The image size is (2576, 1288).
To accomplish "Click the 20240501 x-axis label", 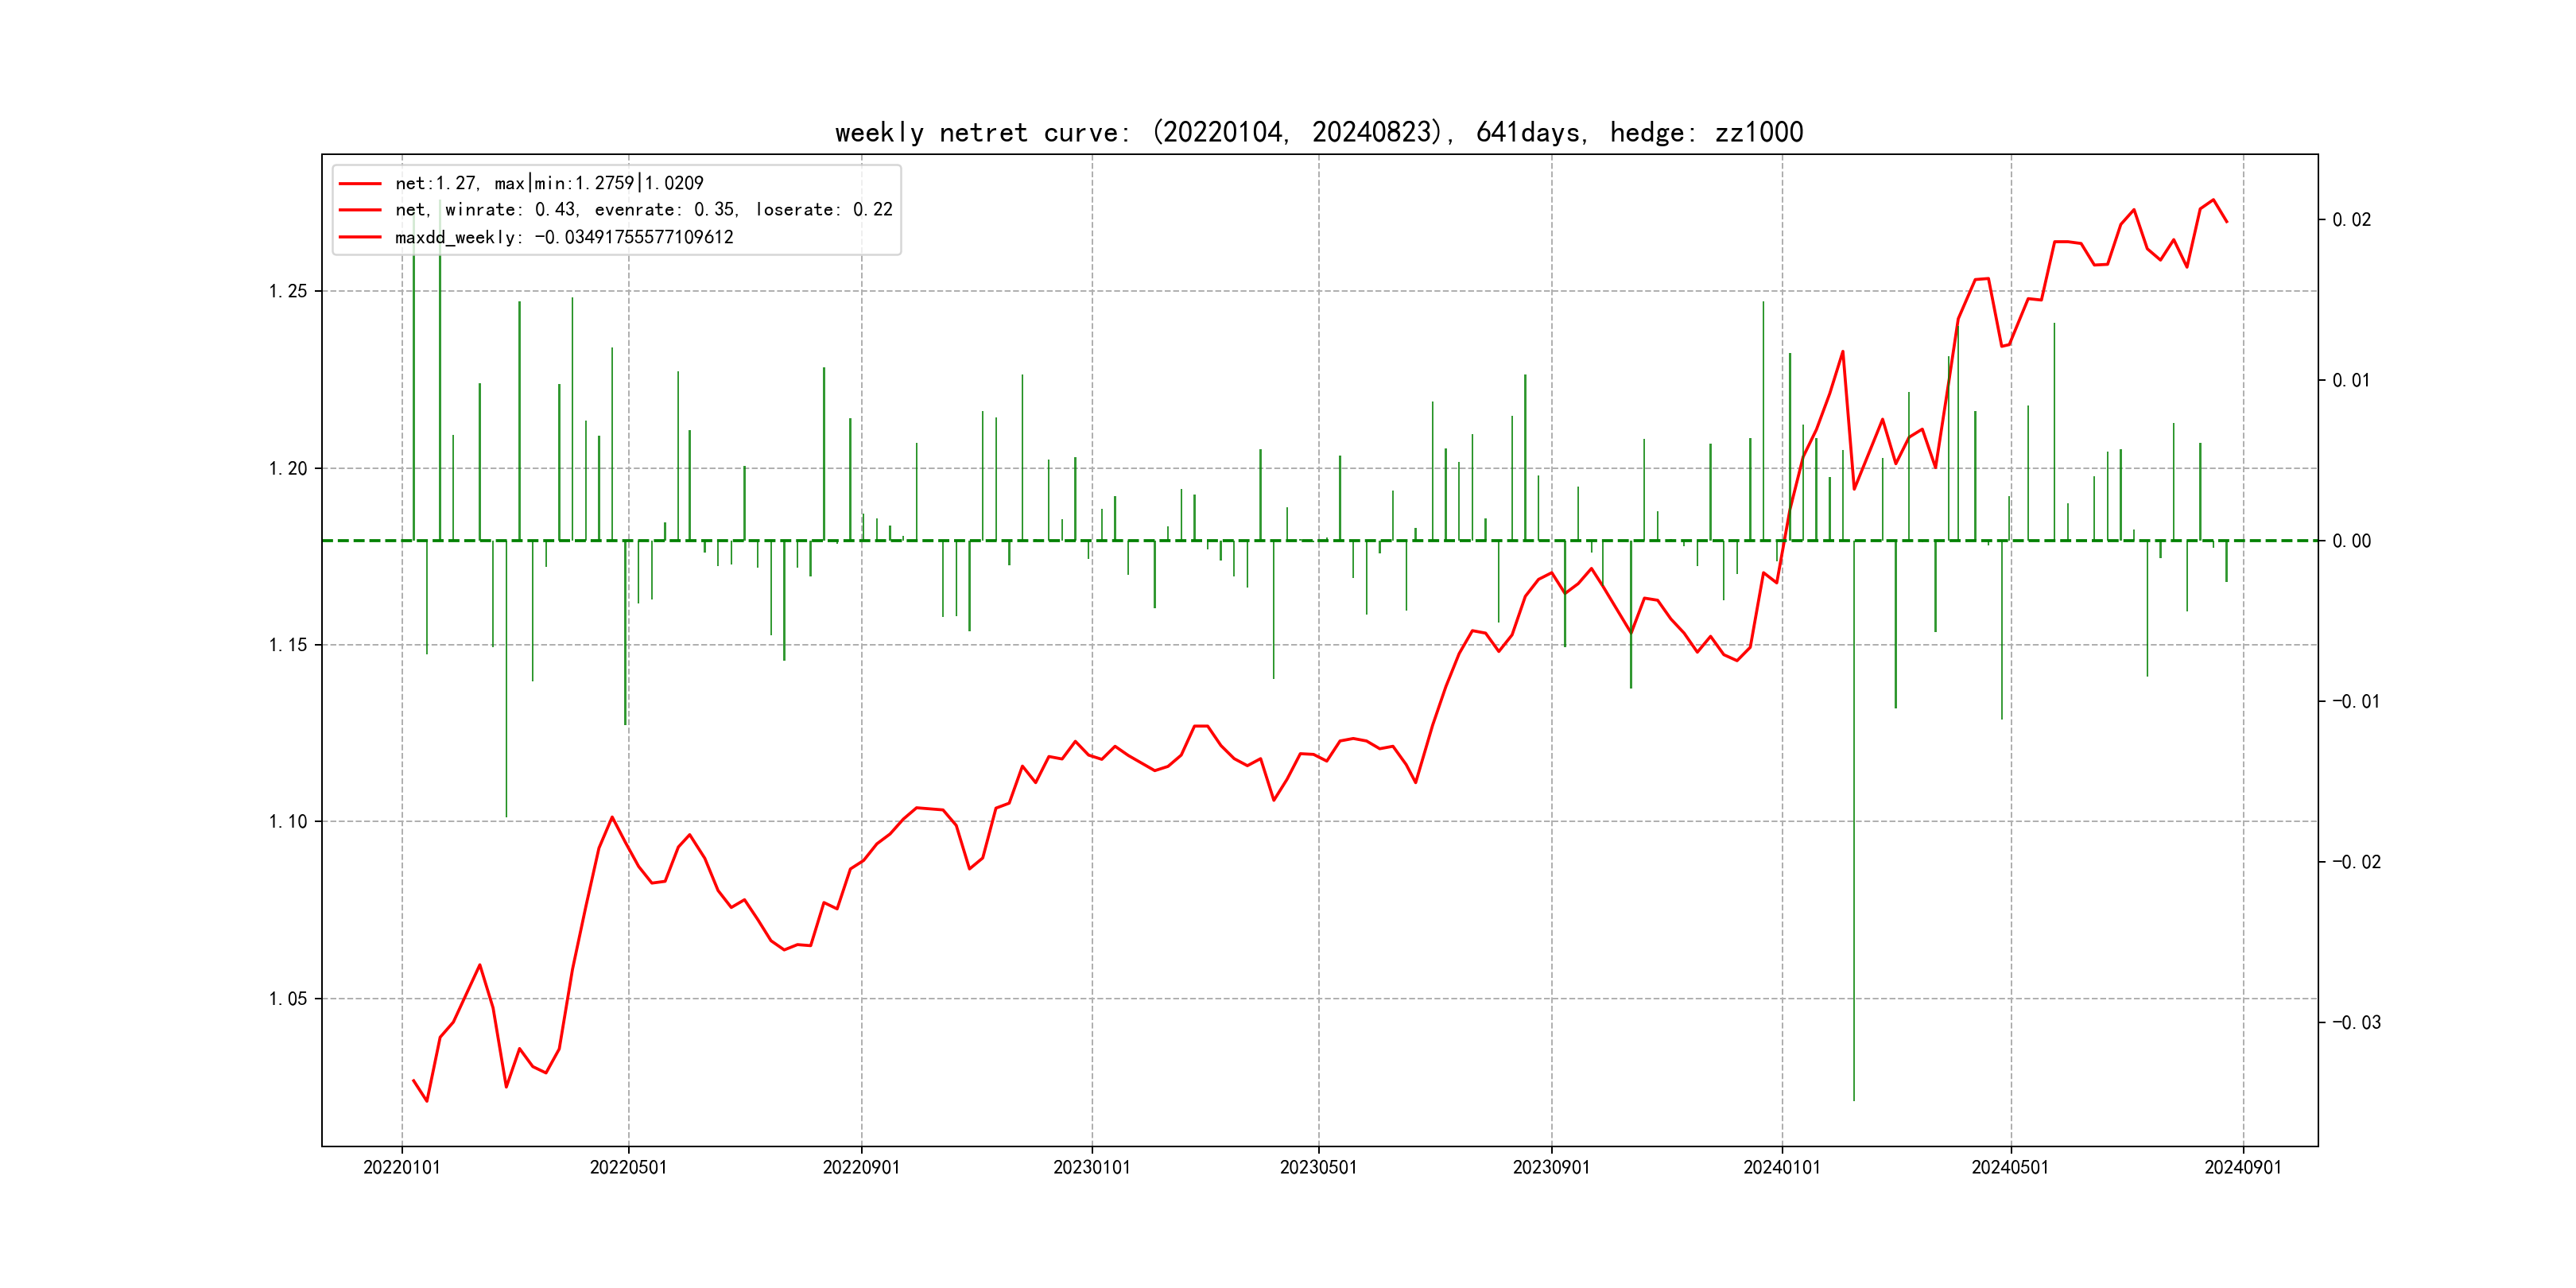I will point(2010,1167).
